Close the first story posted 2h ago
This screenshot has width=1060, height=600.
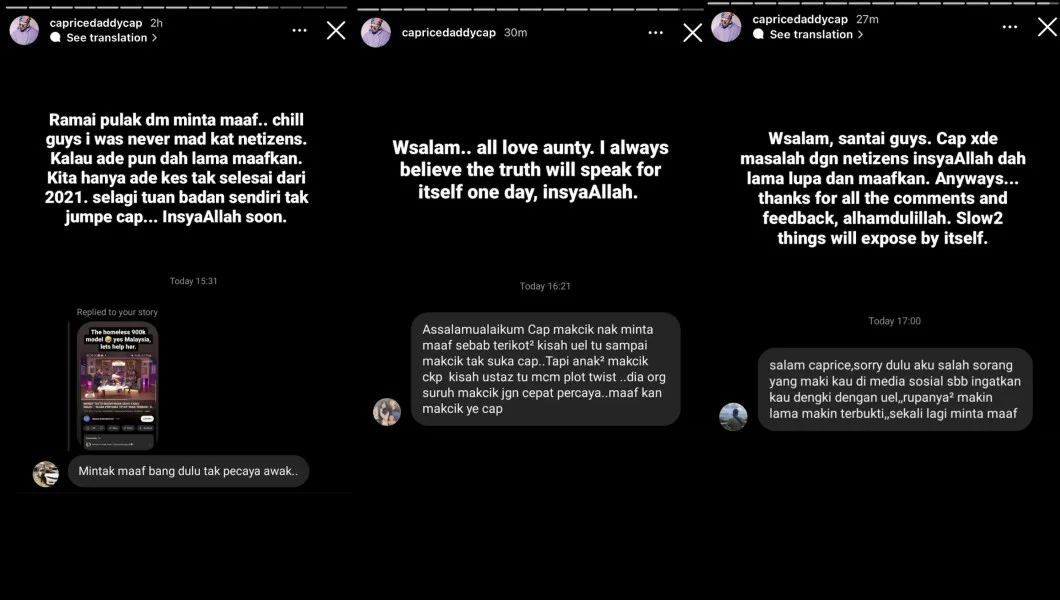pyautogui.click(x=336, y=30)
